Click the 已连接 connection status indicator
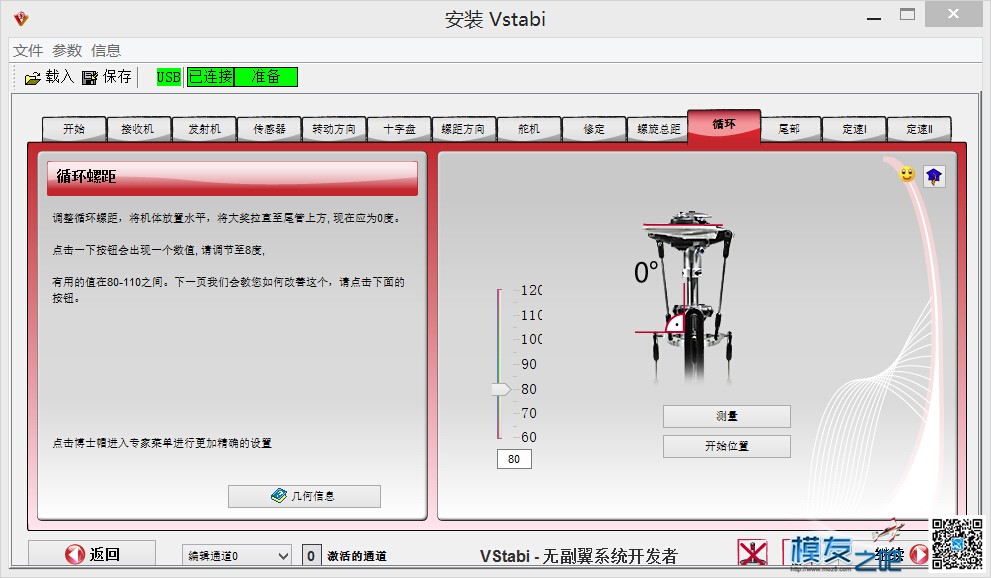Image resolution: width=991 pixels, height=578 pixels. click(x=210, y=77)
